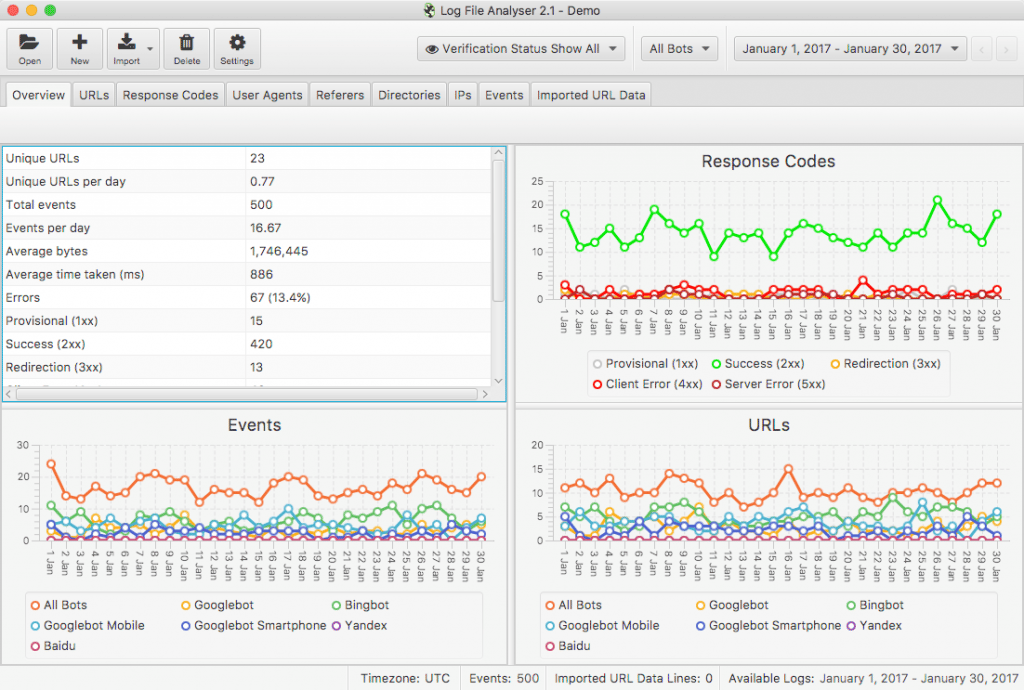Viewport: 1024px width, 690px height.
Task: Go to previous date range arrow
Action: pyautogui.click(x=982, y=49)
